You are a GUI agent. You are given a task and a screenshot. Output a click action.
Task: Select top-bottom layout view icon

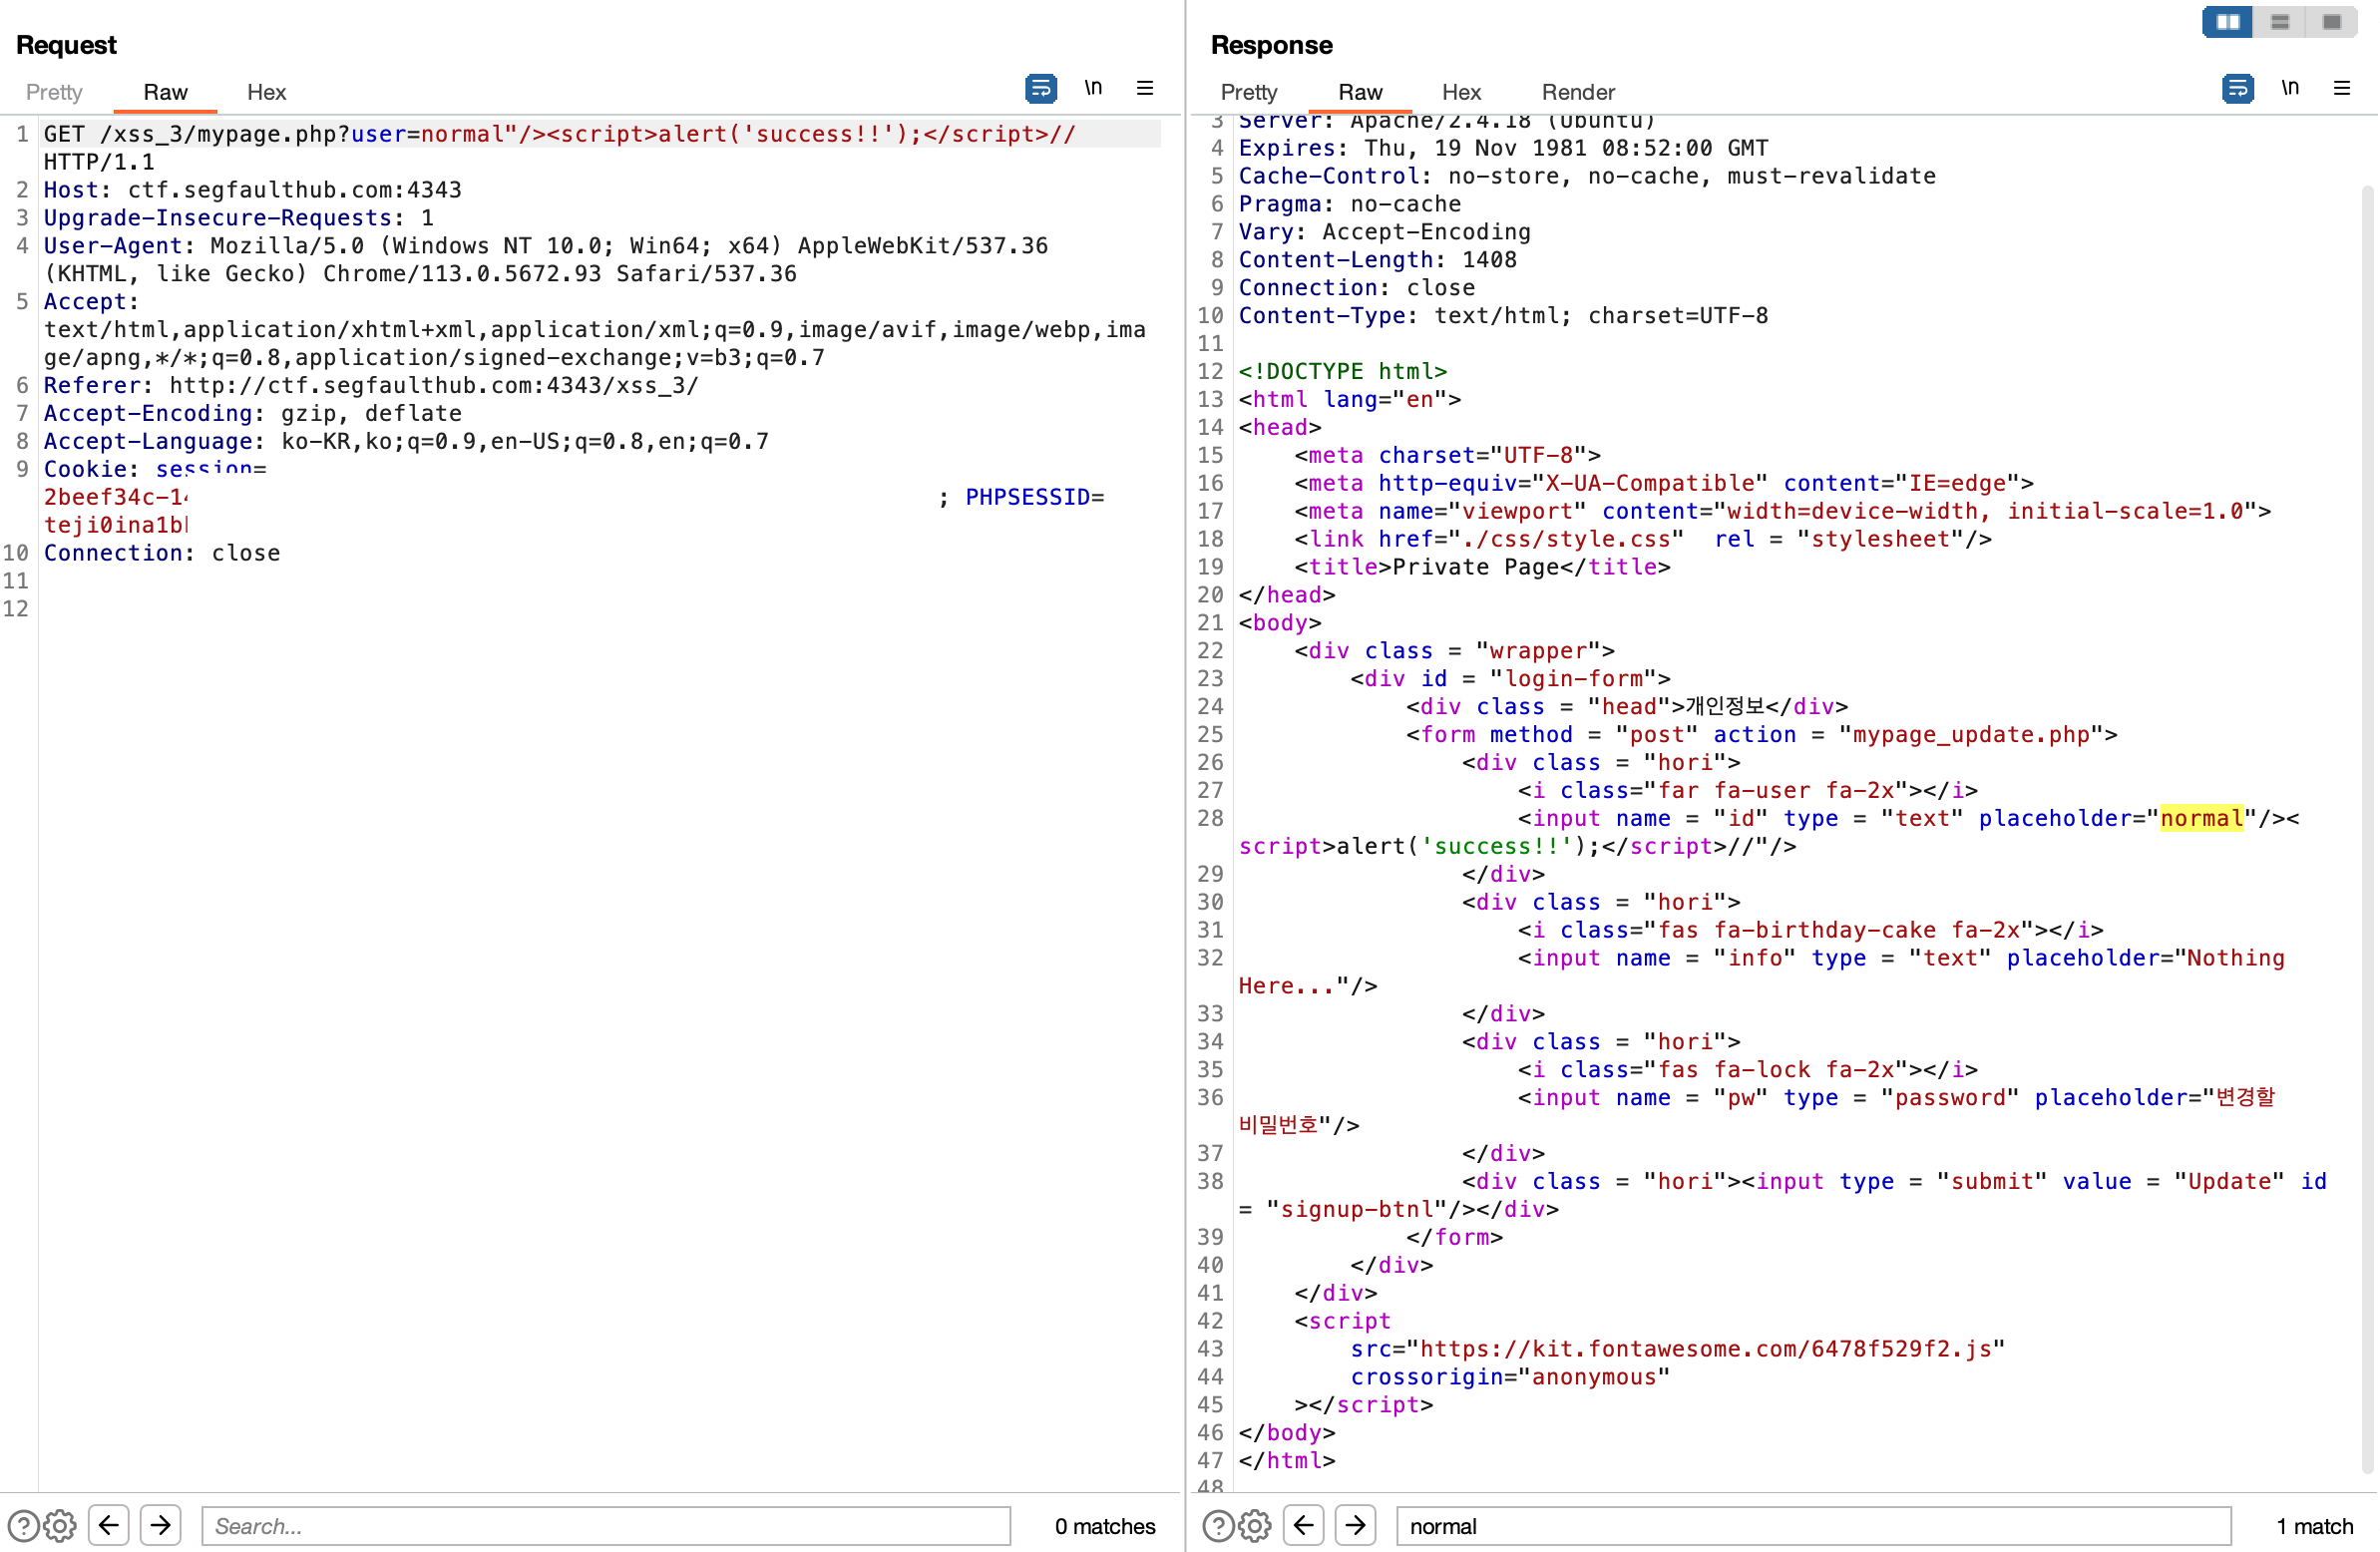pyautogui.click(x=2280, y=22)
